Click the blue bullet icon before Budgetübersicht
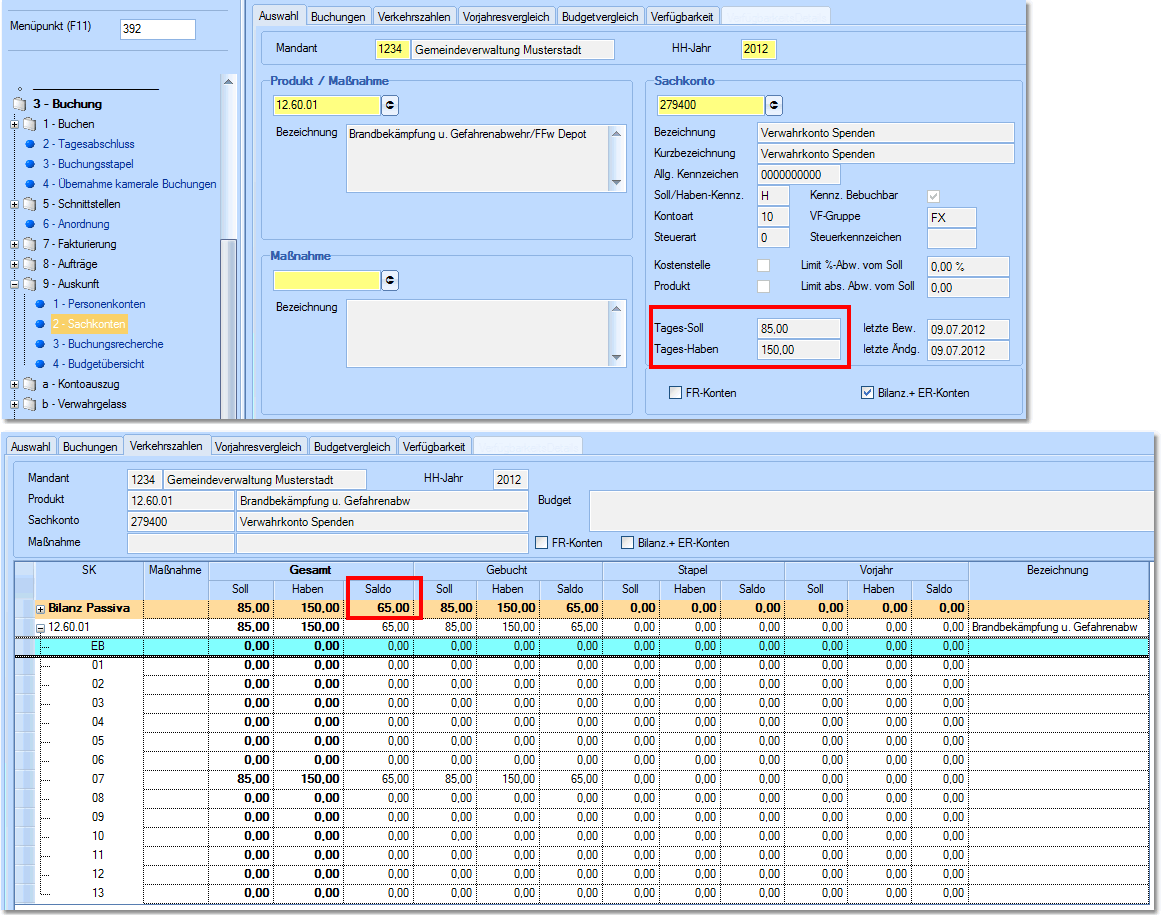The height and width of the screenshot is (917, 1161). click(41, 364)
